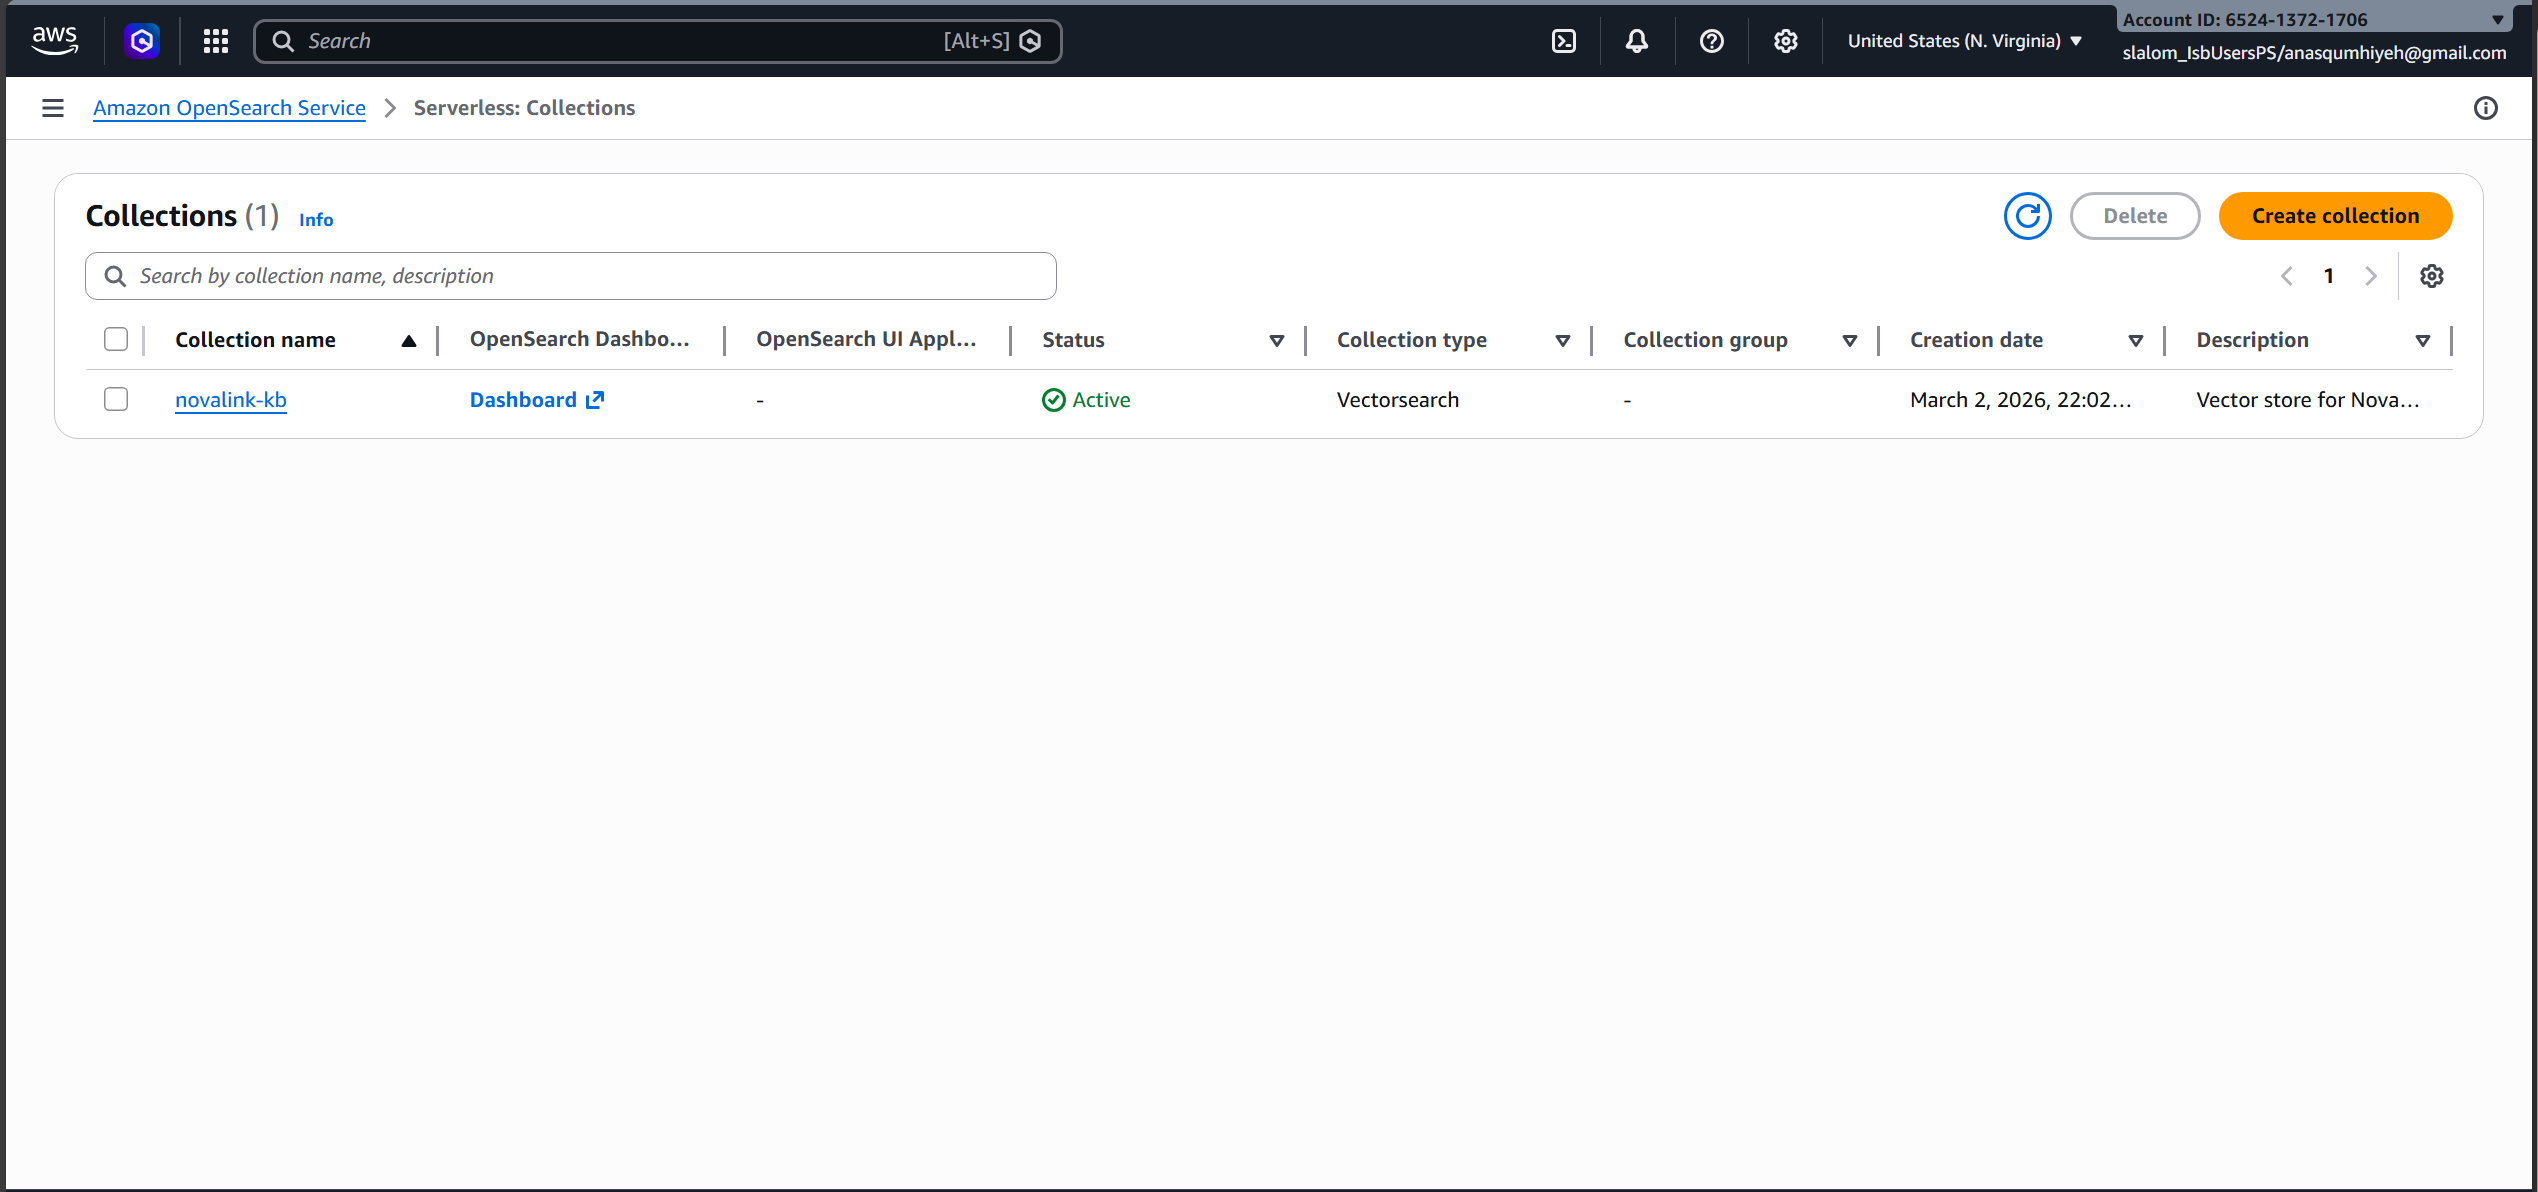Expand the Status column filter arrow

1277,341
